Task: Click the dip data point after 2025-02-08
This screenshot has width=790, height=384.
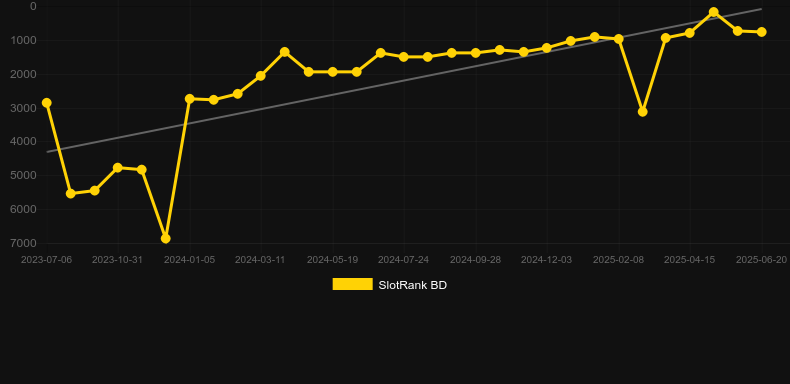Action: 642,112
